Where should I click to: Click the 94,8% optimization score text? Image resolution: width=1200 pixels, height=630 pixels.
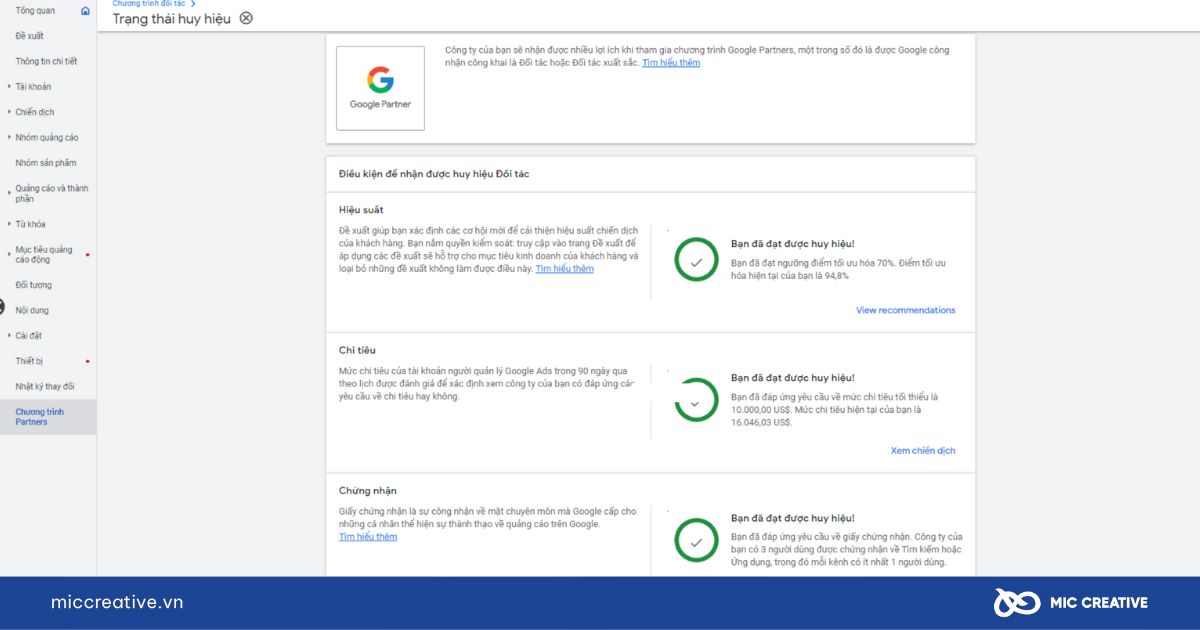click(835, 276)
